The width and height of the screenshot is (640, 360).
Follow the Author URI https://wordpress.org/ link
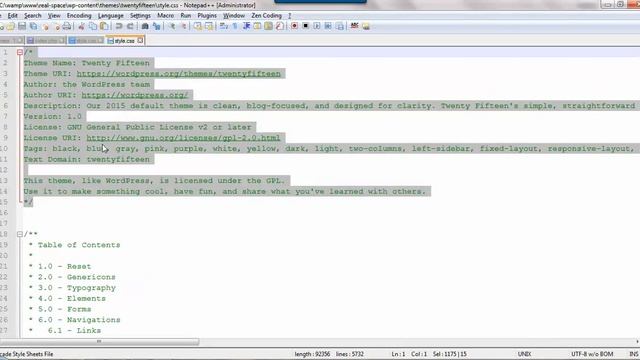click(x=135, y=95)
